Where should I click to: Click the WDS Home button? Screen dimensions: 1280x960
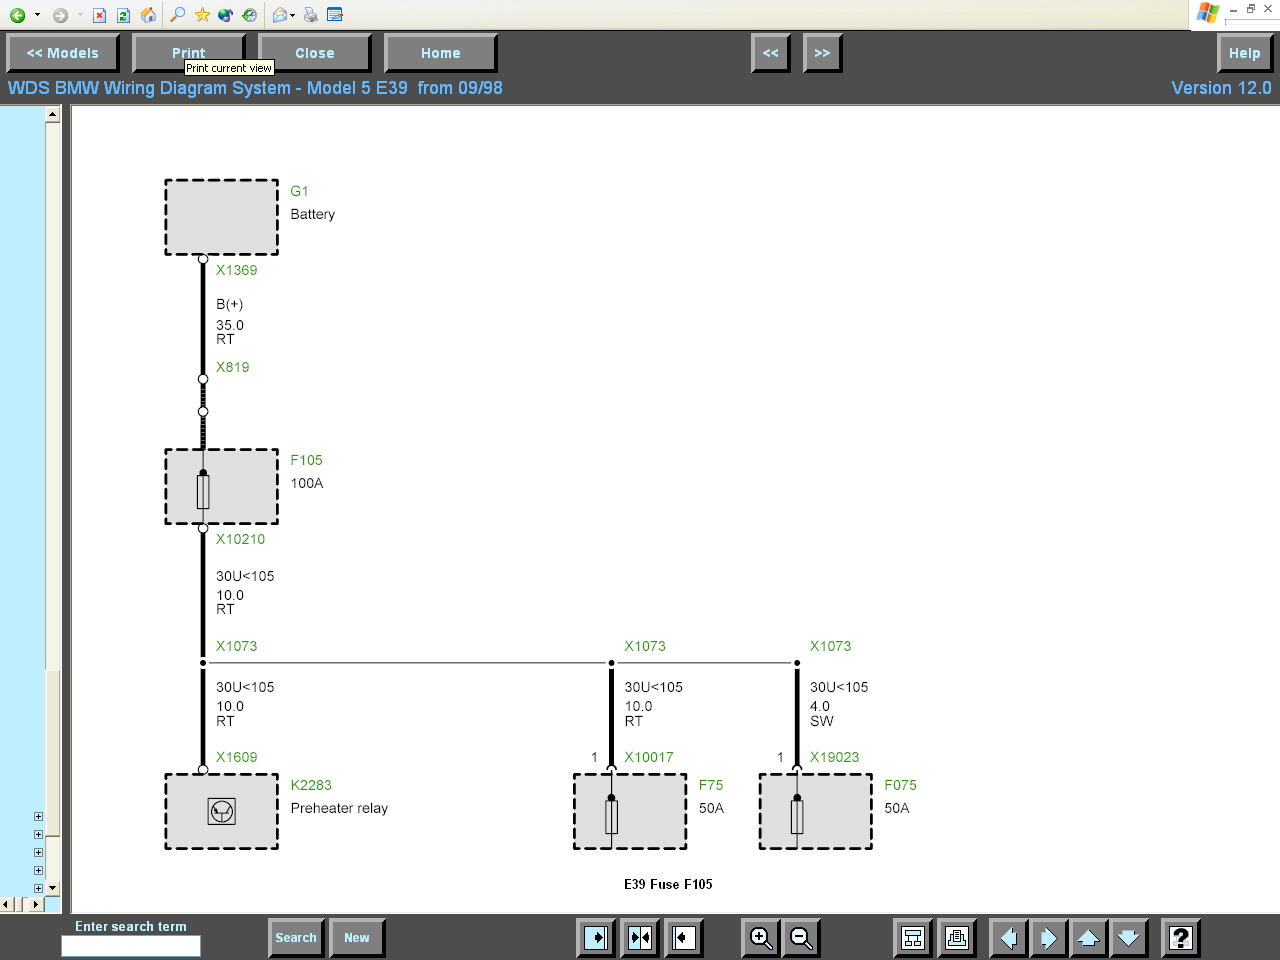pyautogui.click(x=441, y=53)
